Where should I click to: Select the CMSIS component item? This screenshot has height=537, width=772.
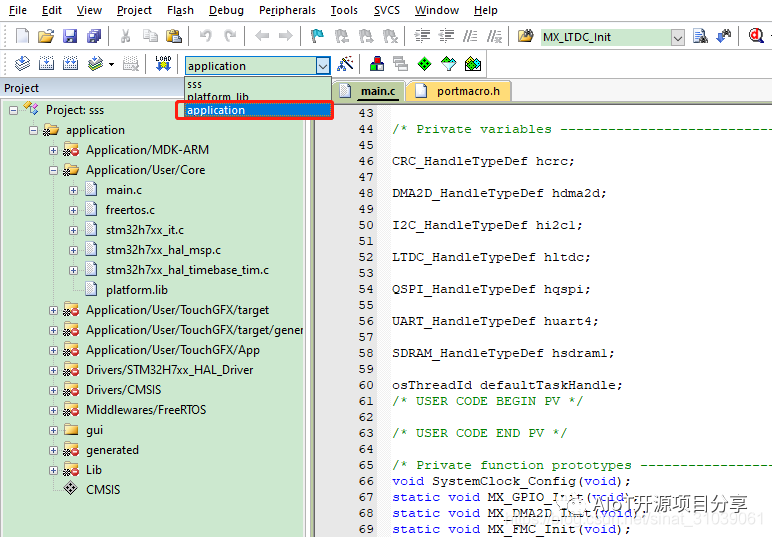[x=103, y=490]
